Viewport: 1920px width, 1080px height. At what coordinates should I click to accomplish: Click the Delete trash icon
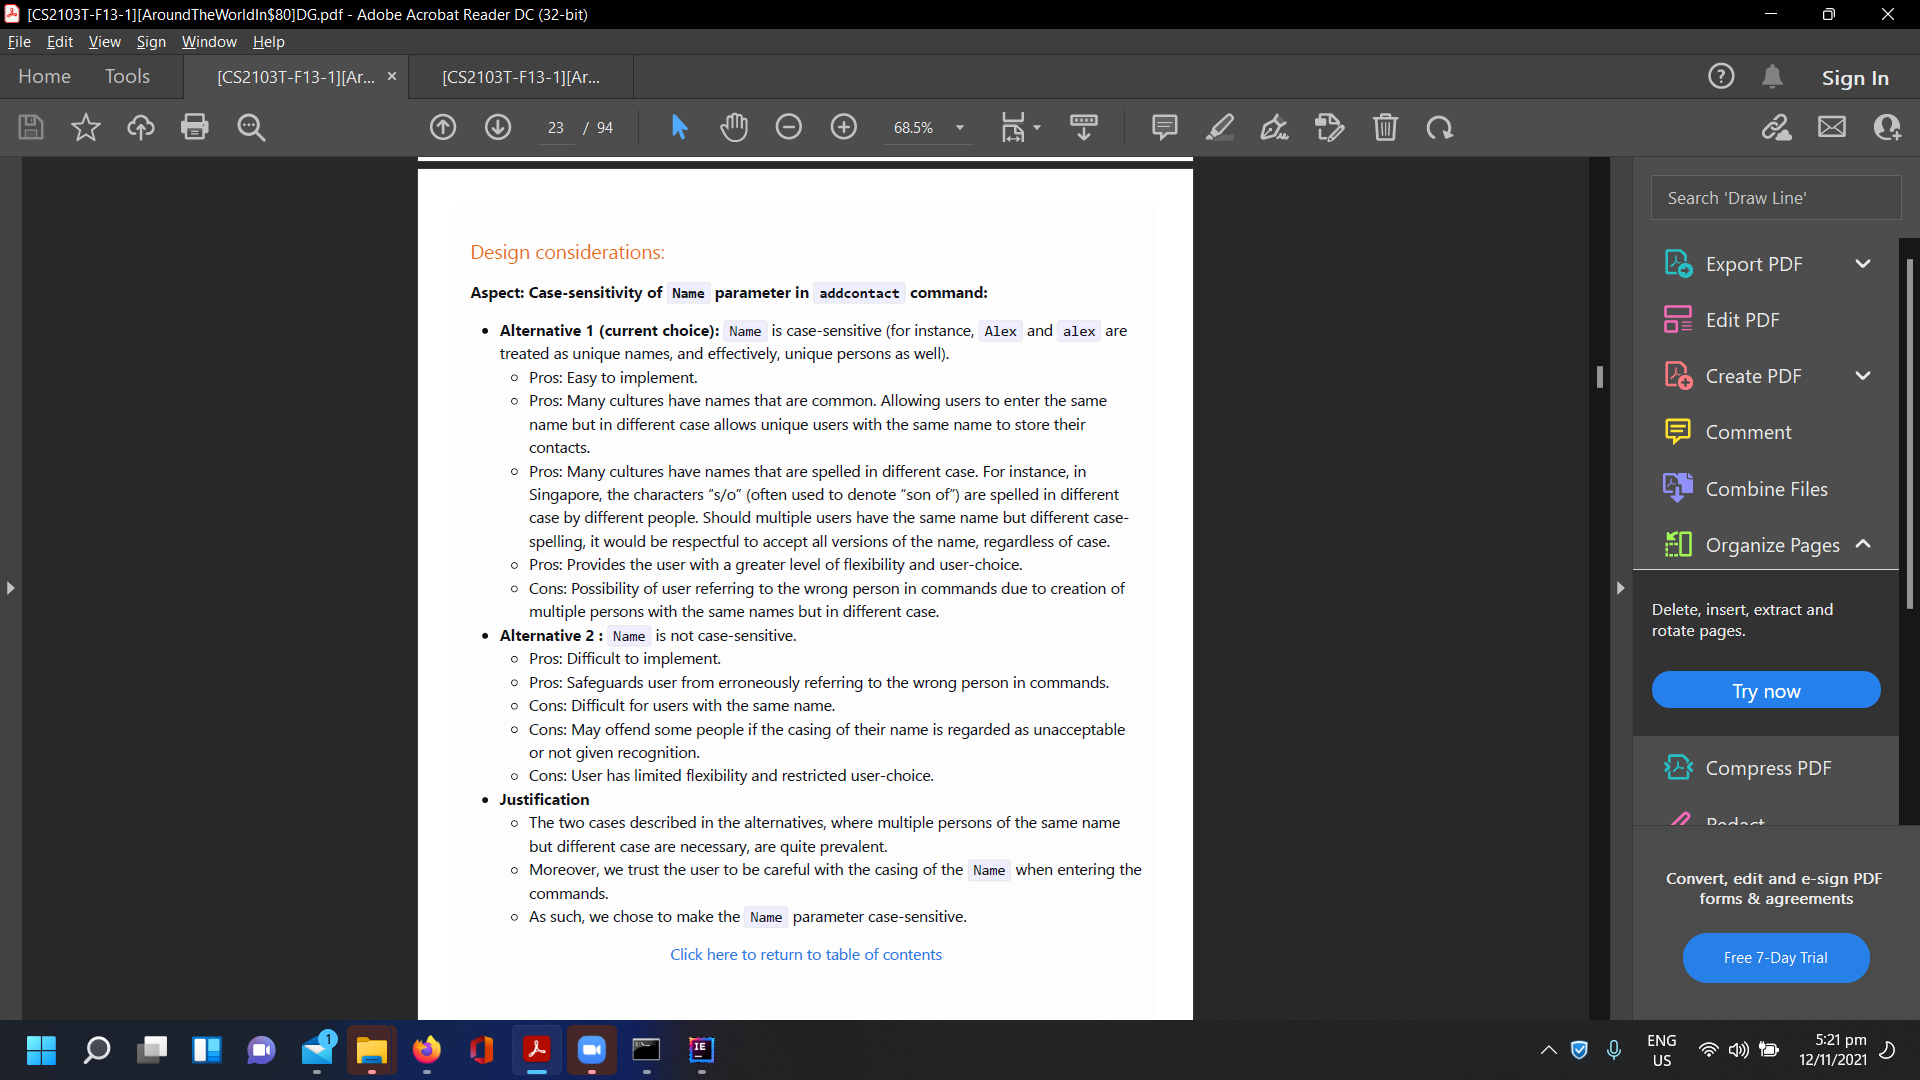pos(1385,127)
